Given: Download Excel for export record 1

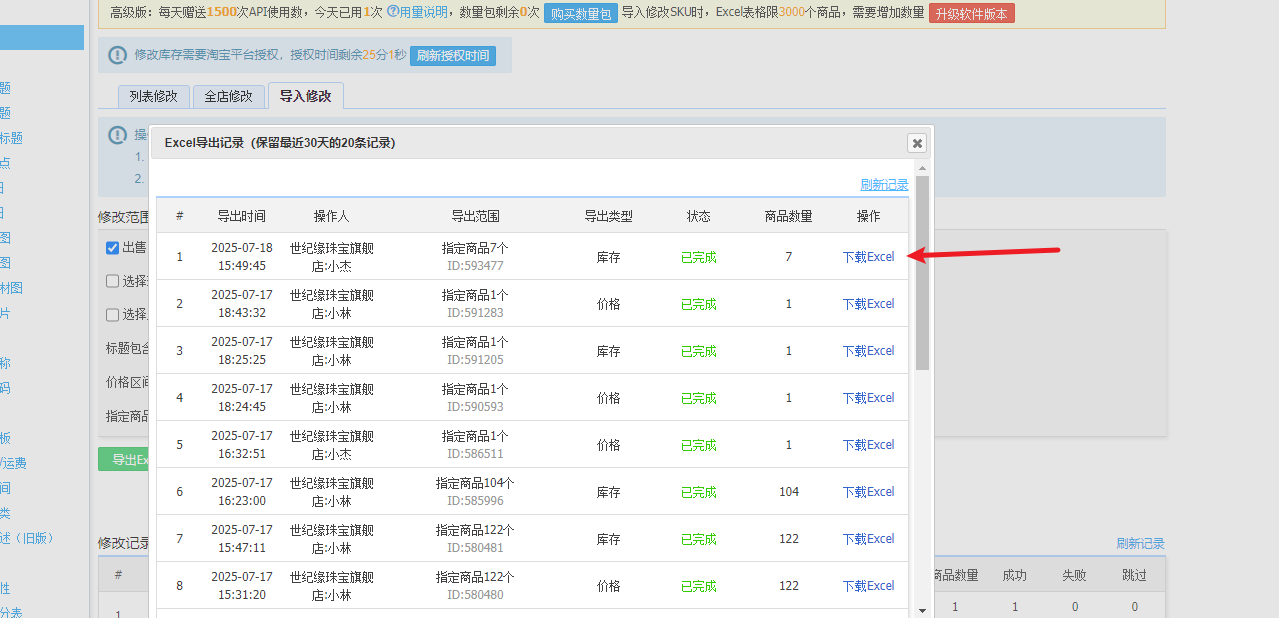Looking at the screenshot, I should [x=868, y=257].
